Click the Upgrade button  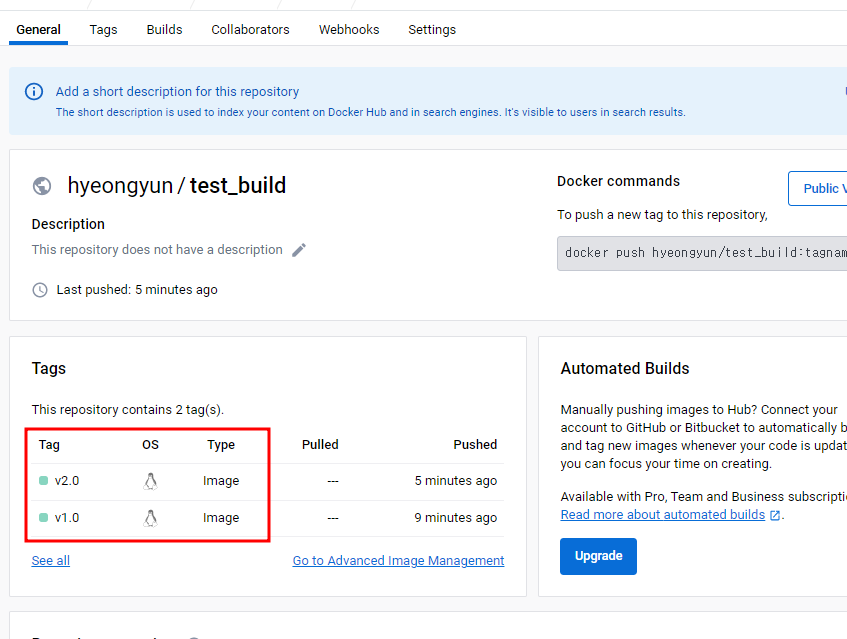pos(598,556)
